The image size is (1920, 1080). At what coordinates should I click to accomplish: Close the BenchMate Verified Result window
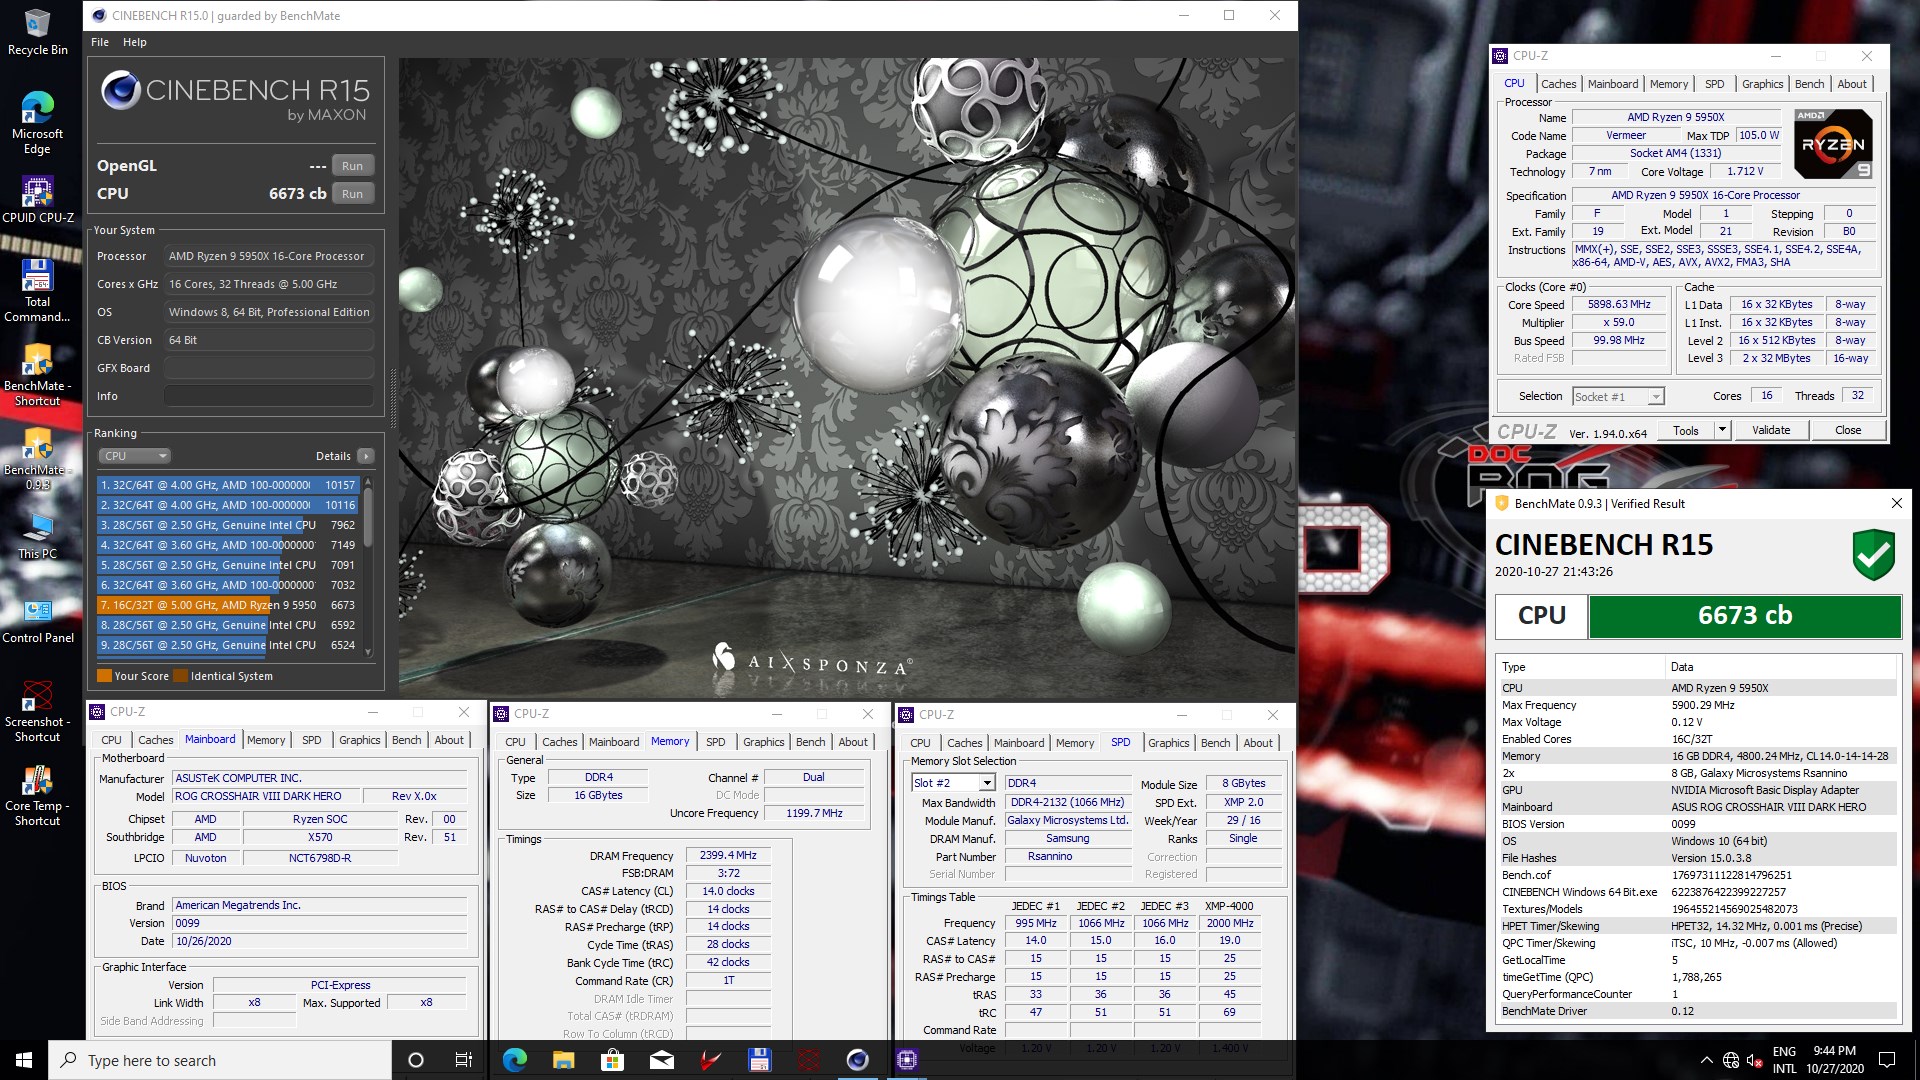(1896, 503)
